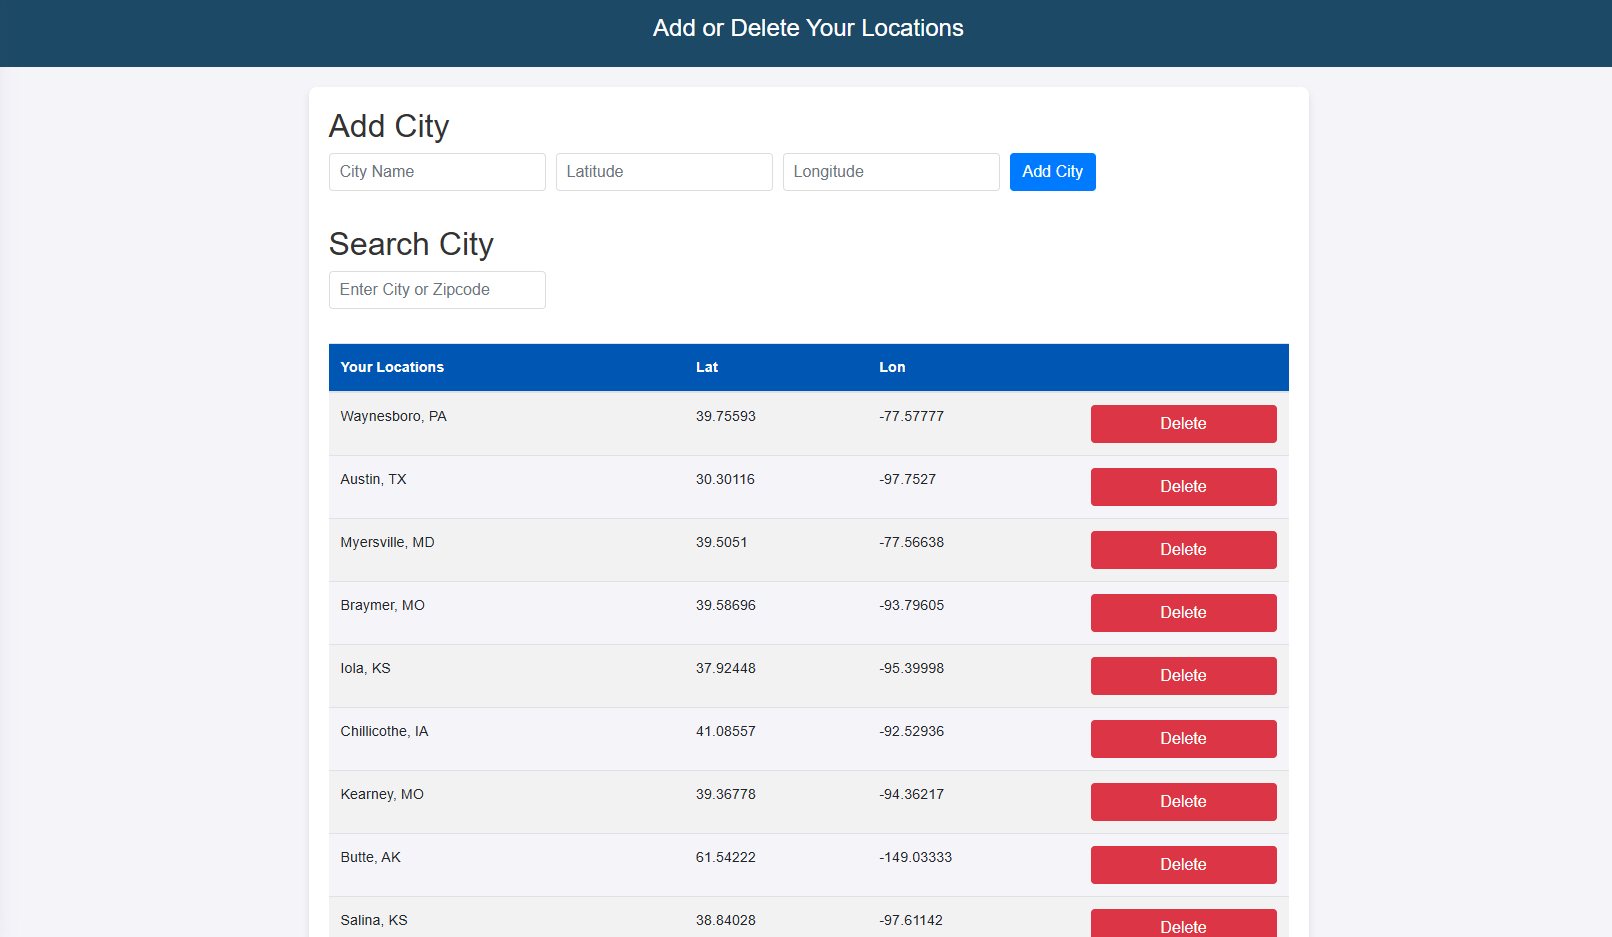Screen dimensions: 1612x937
Task: Select the Braymer, MO city name
Action: pyautogui.click(x=382, y=605)
